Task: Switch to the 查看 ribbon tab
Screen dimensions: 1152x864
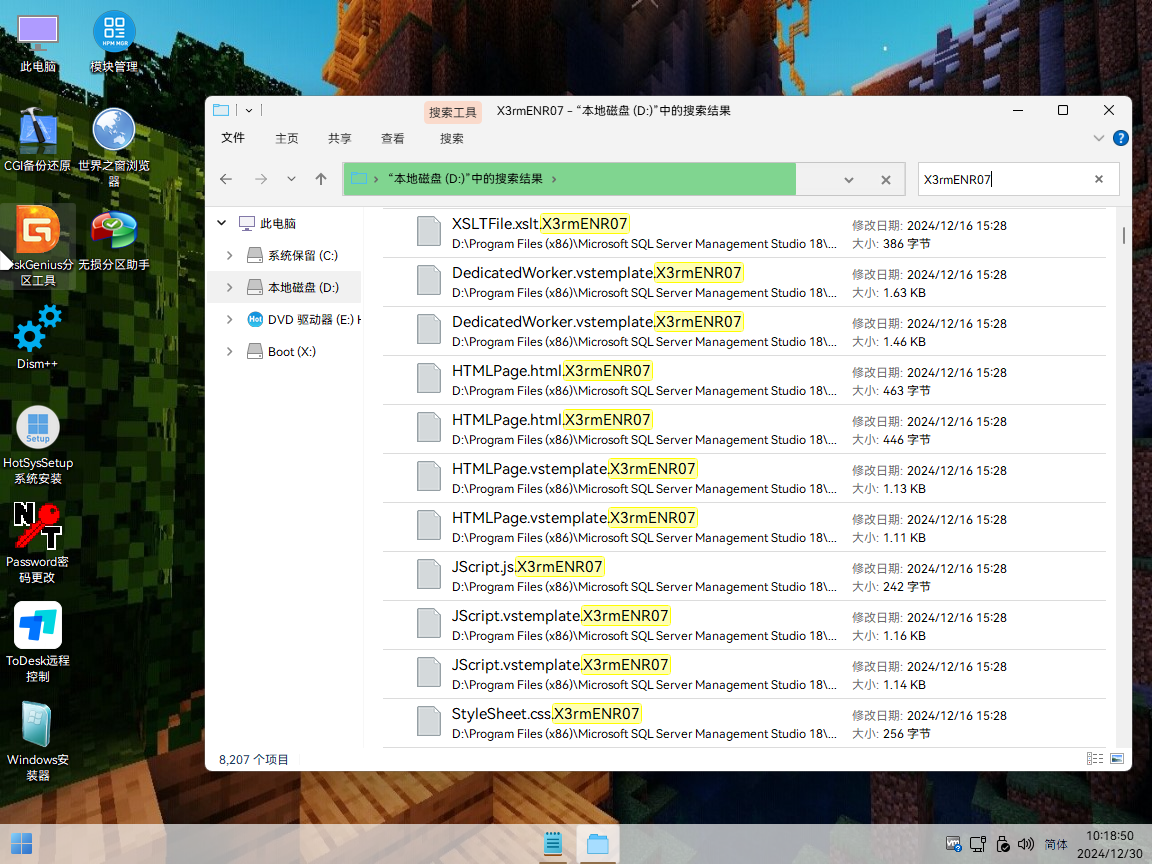Action: point(392,138)
